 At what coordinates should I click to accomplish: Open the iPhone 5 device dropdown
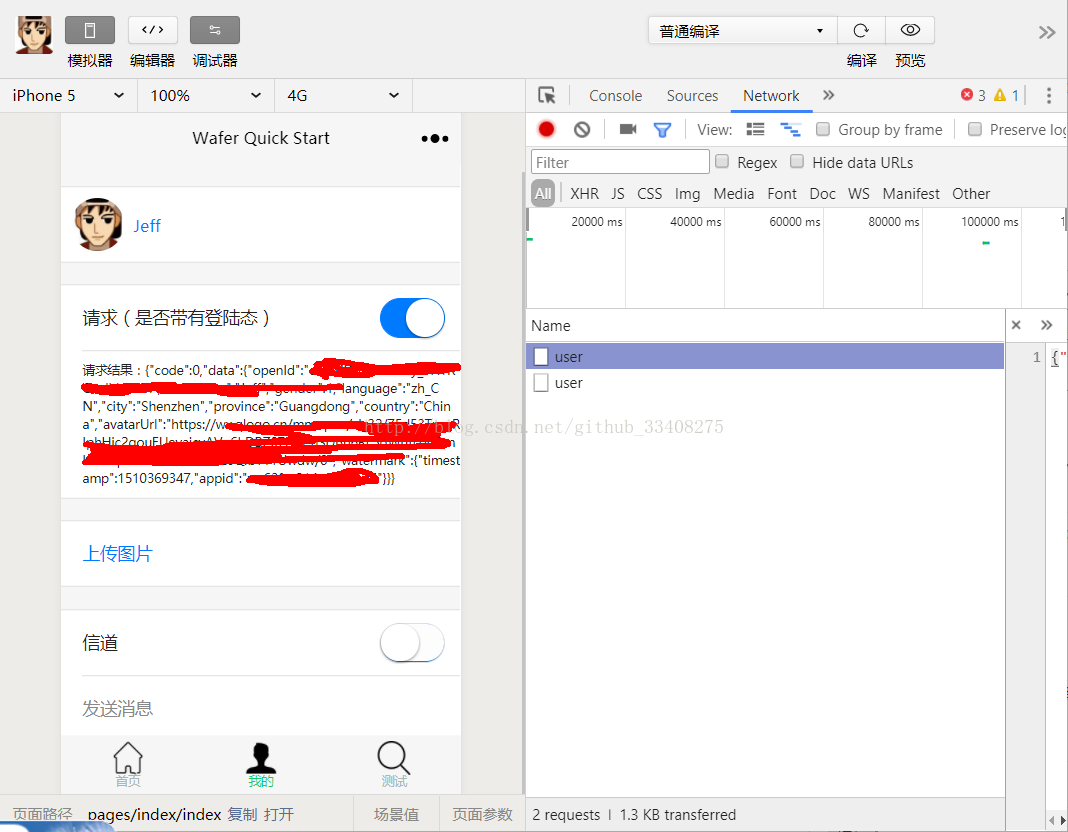pyautogui.click(x=65, y=95)
